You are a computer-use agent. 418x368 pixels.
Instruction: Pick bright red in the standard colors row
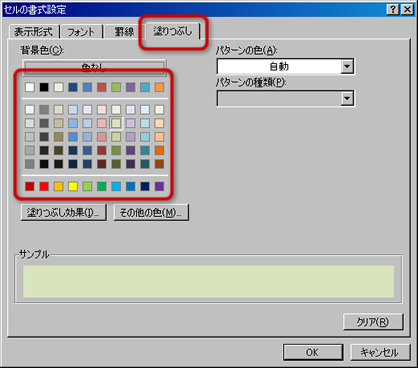44,186
